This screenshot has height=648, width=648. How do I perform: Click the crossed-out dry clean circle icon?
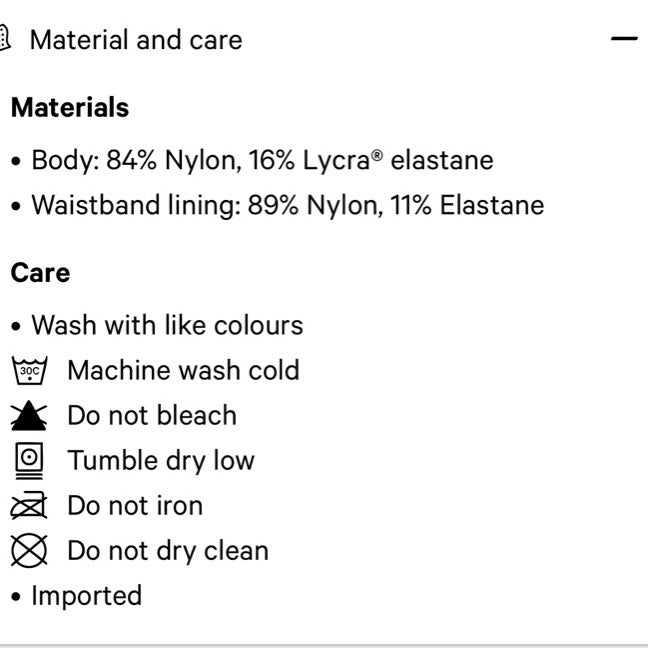pyautogui.click(x=29, y=550)
